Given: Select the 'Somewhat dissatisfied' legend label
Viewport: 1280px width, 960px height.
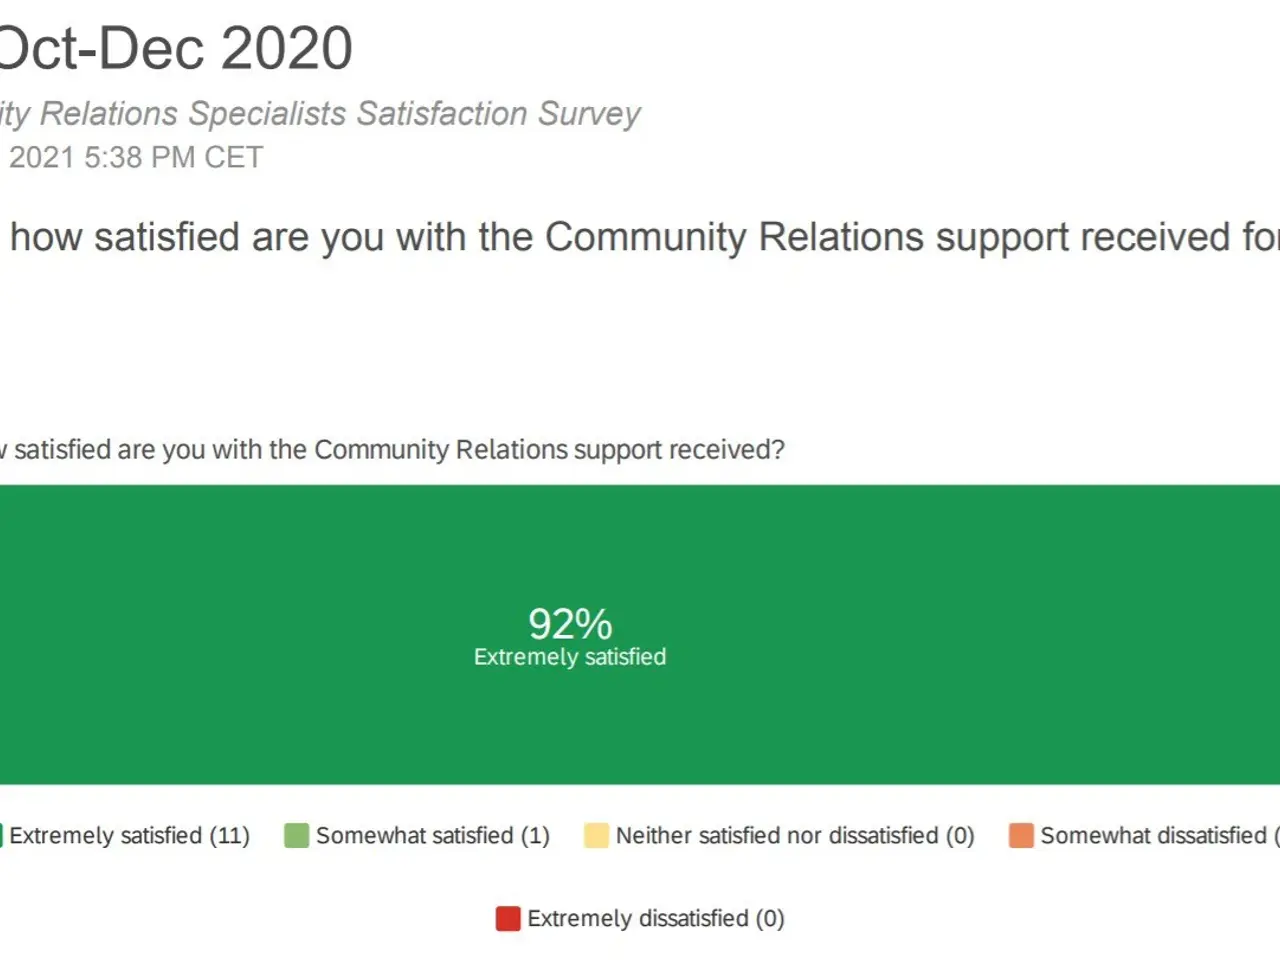Looking at the screenshot, I should pos(1153,835).
